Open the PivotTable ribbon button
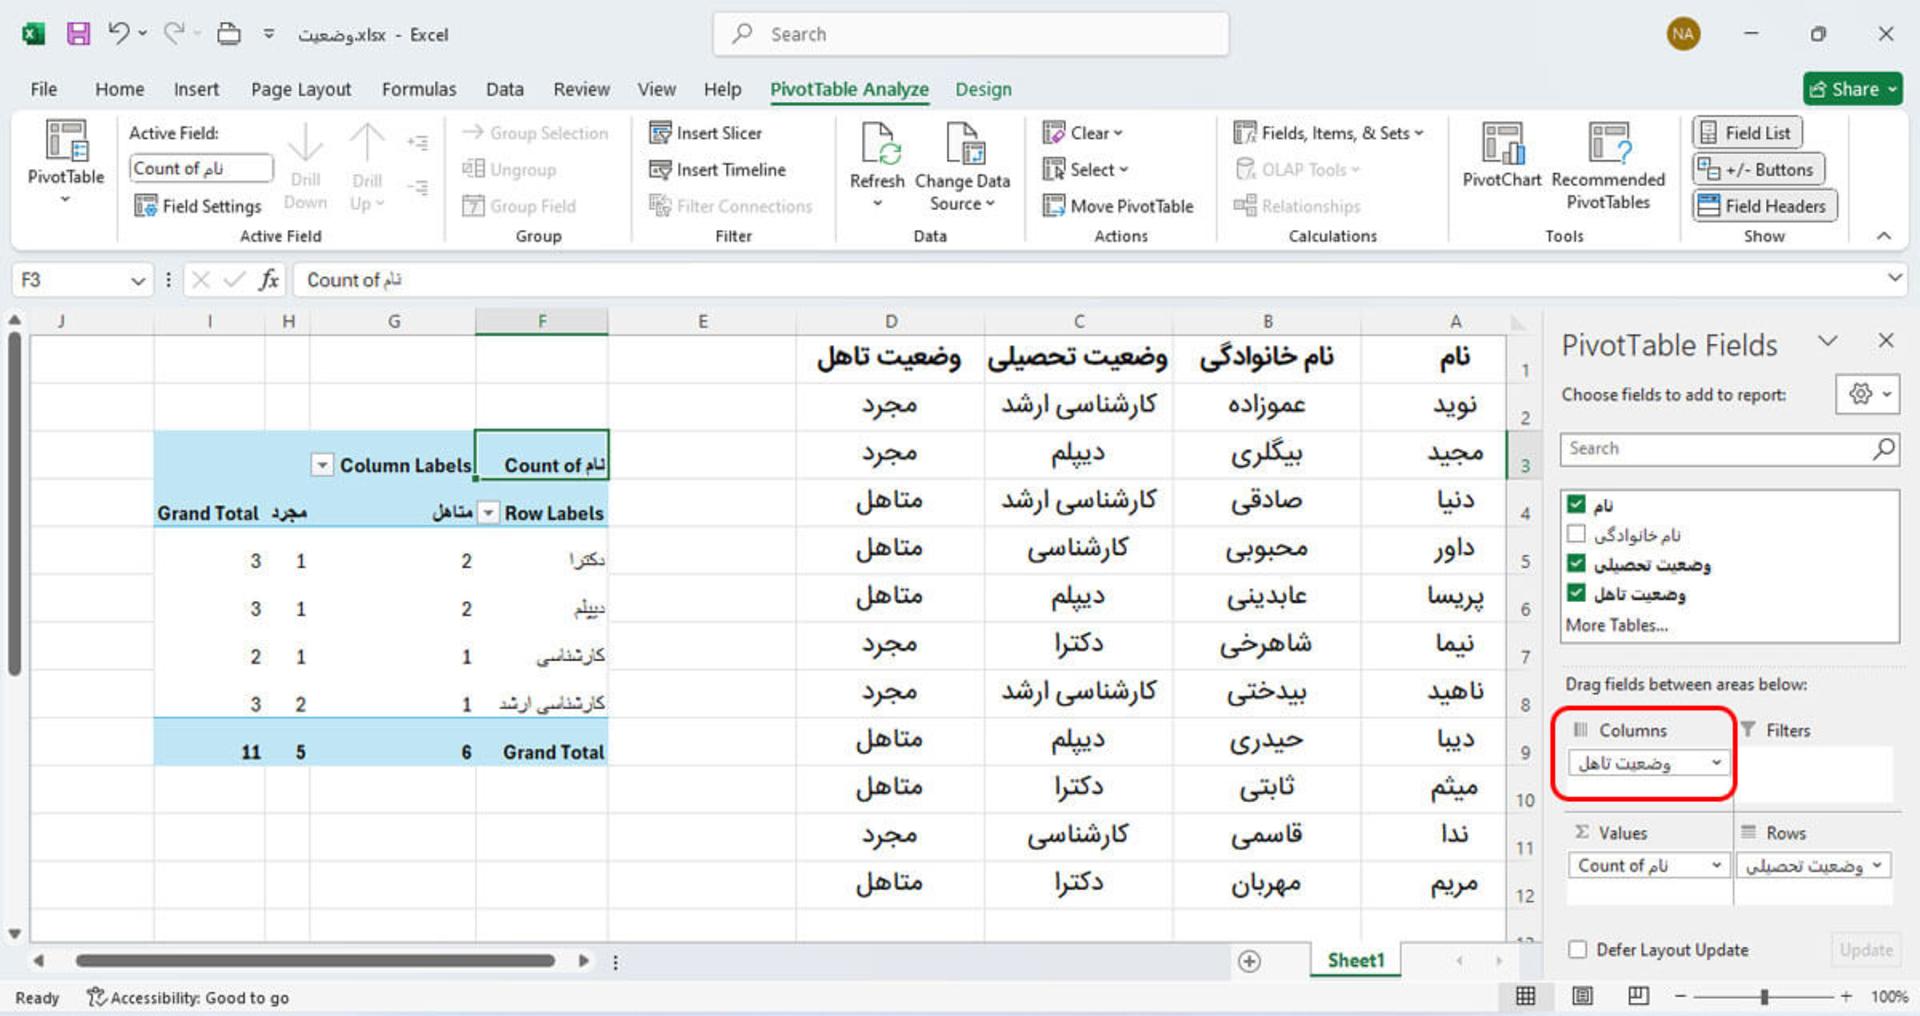The height and width of the screenshot is (1016, 1920). [66, 163]
